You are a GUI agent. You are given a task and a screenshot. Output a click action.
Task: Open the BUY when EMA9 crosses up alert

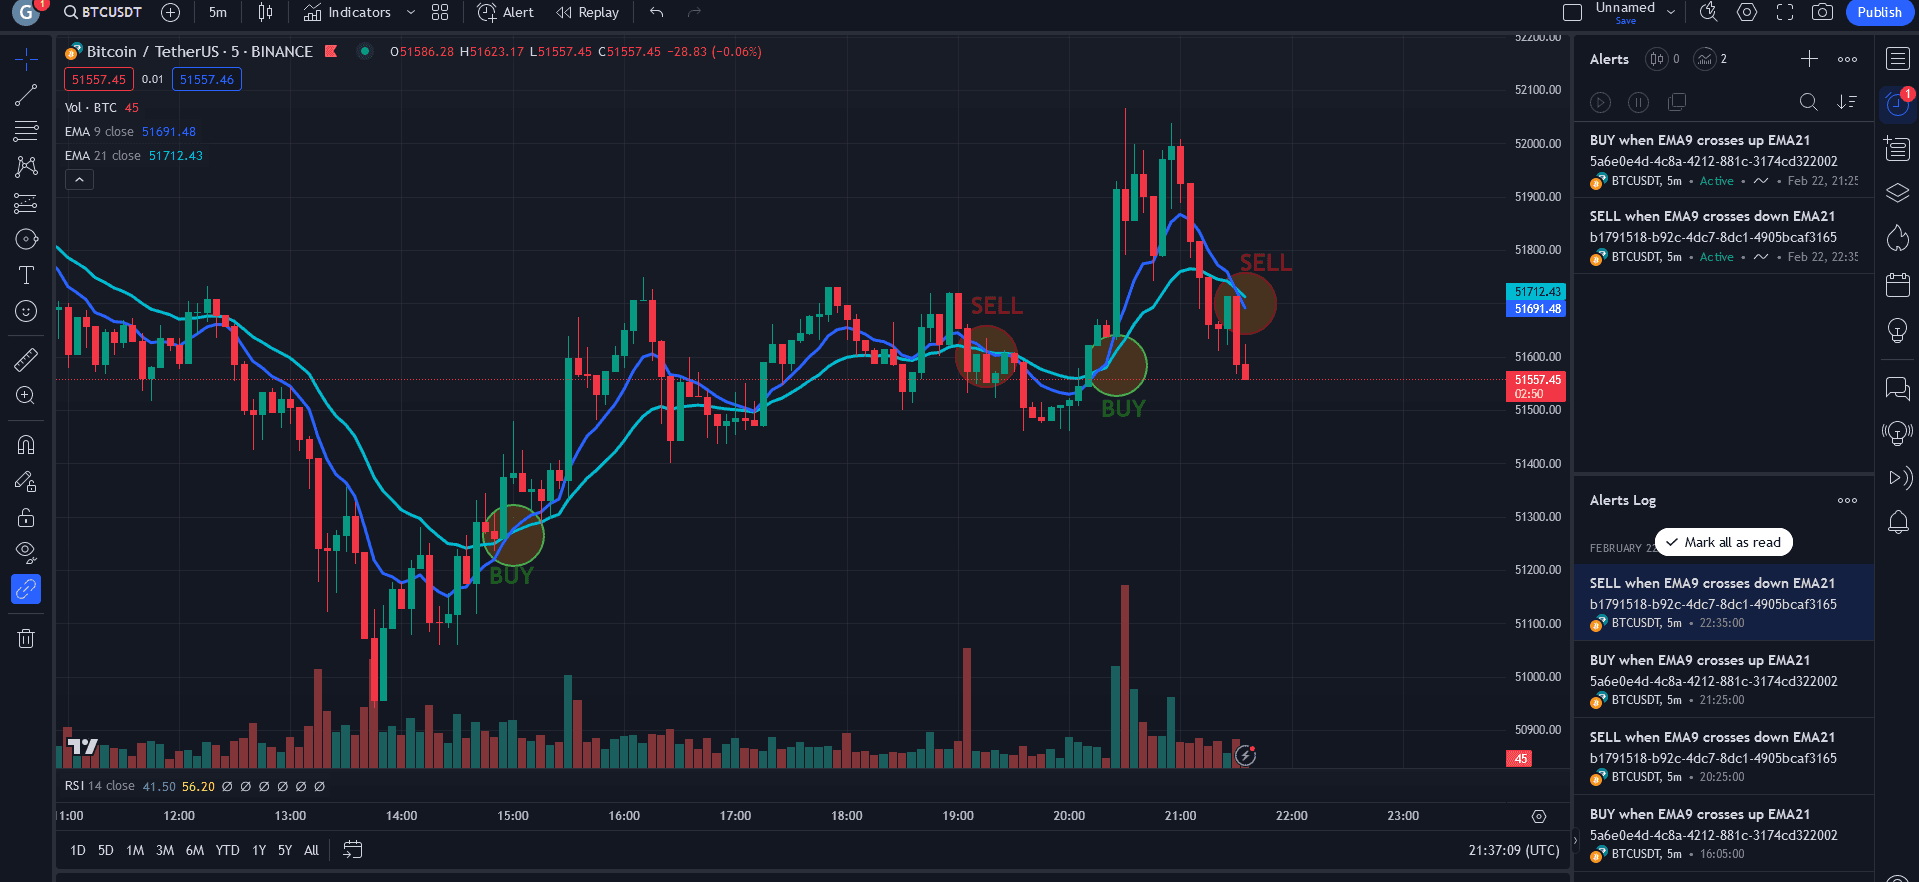1724,160
